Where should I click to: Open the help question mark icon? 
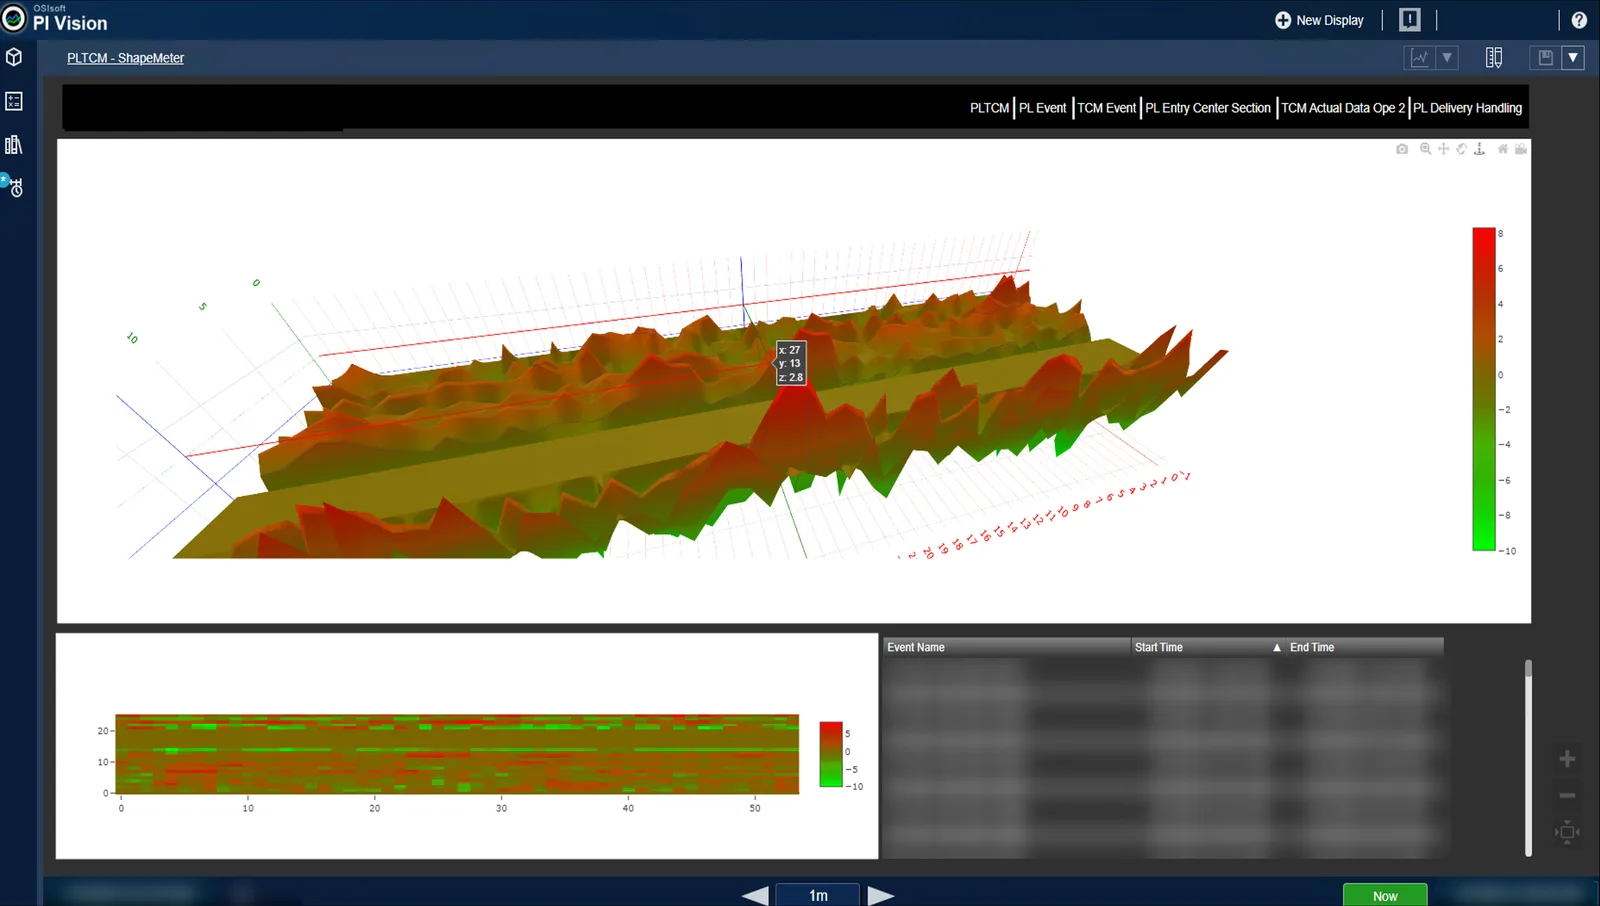pyautogui.click(x=1579, y=20)
